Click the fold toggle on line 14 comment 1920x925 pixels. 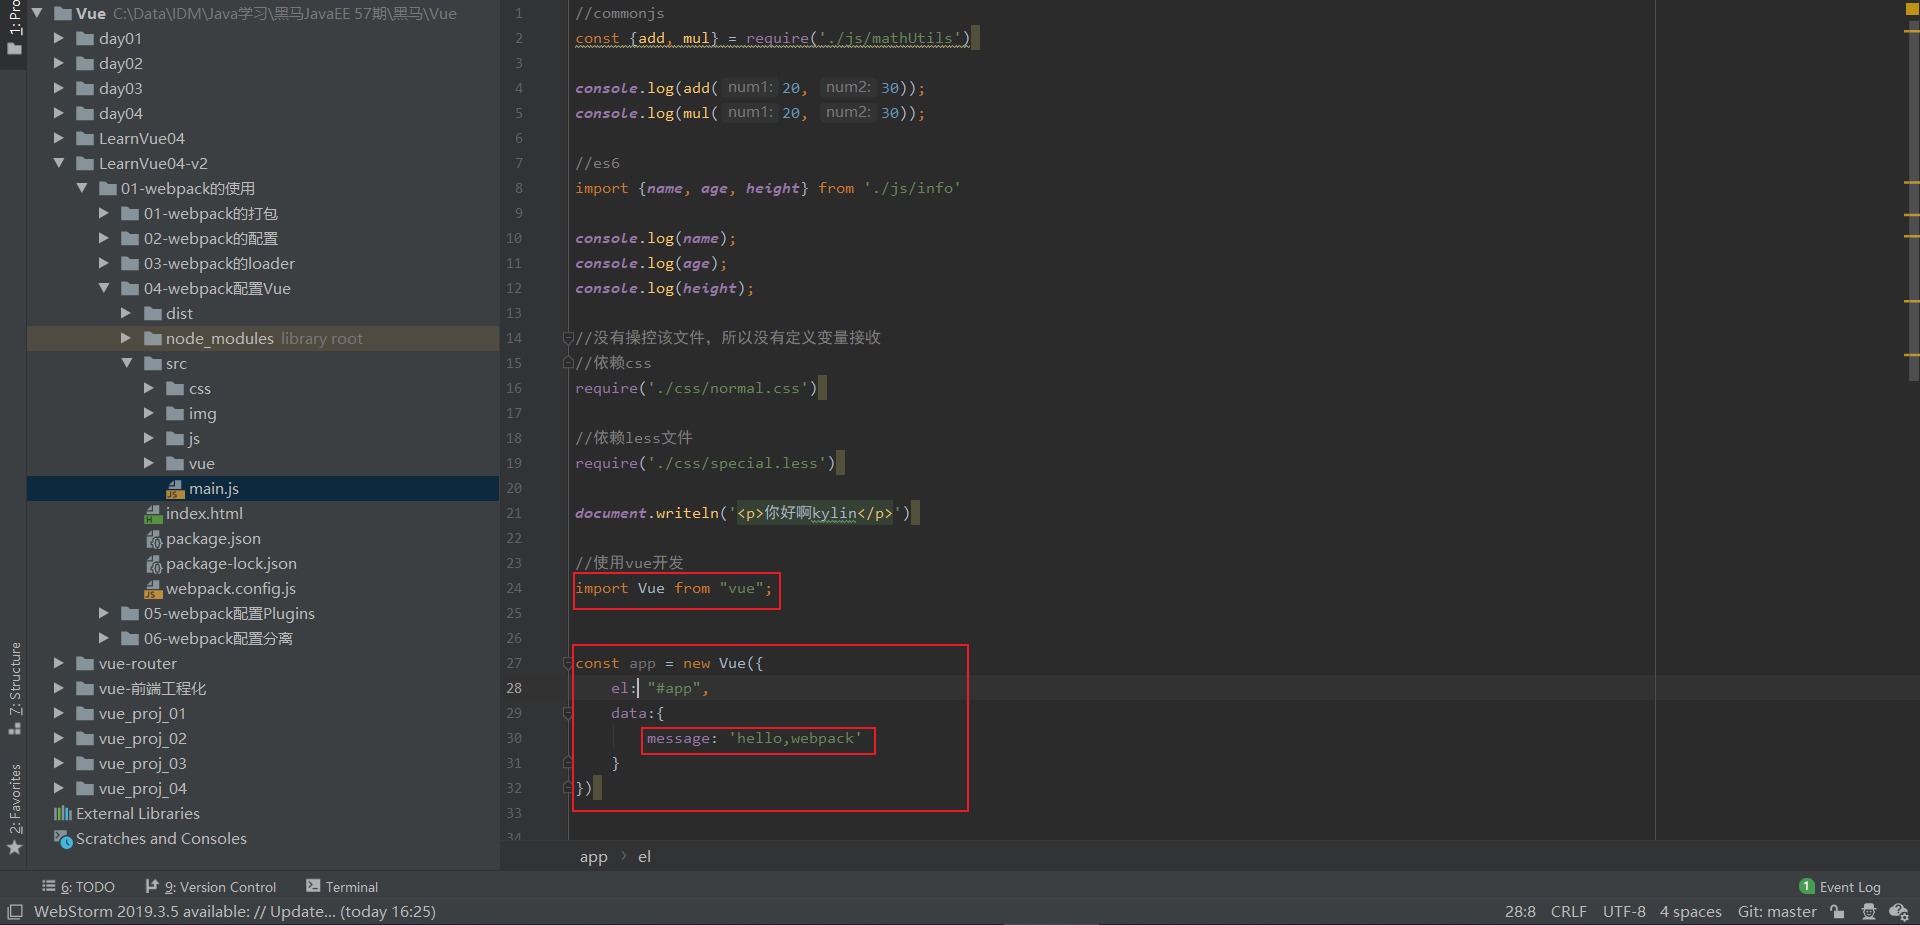point(567,338)
